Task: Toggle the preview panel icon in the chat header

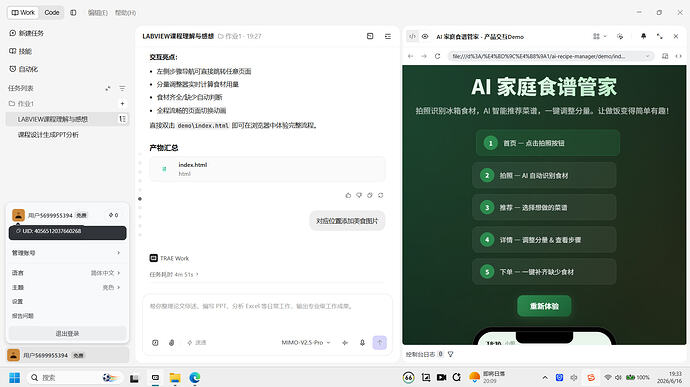Action: coord(370,36)
